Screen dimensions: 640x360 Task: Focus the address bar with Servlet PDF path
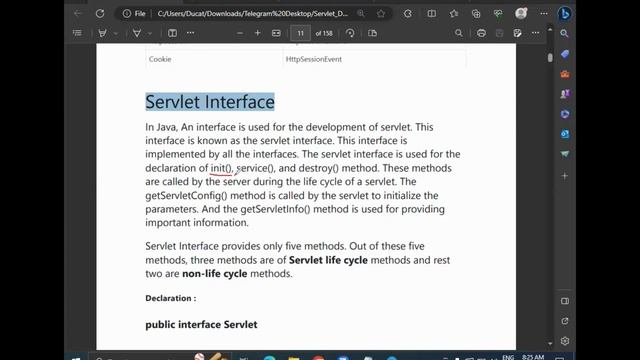(252, 13)
